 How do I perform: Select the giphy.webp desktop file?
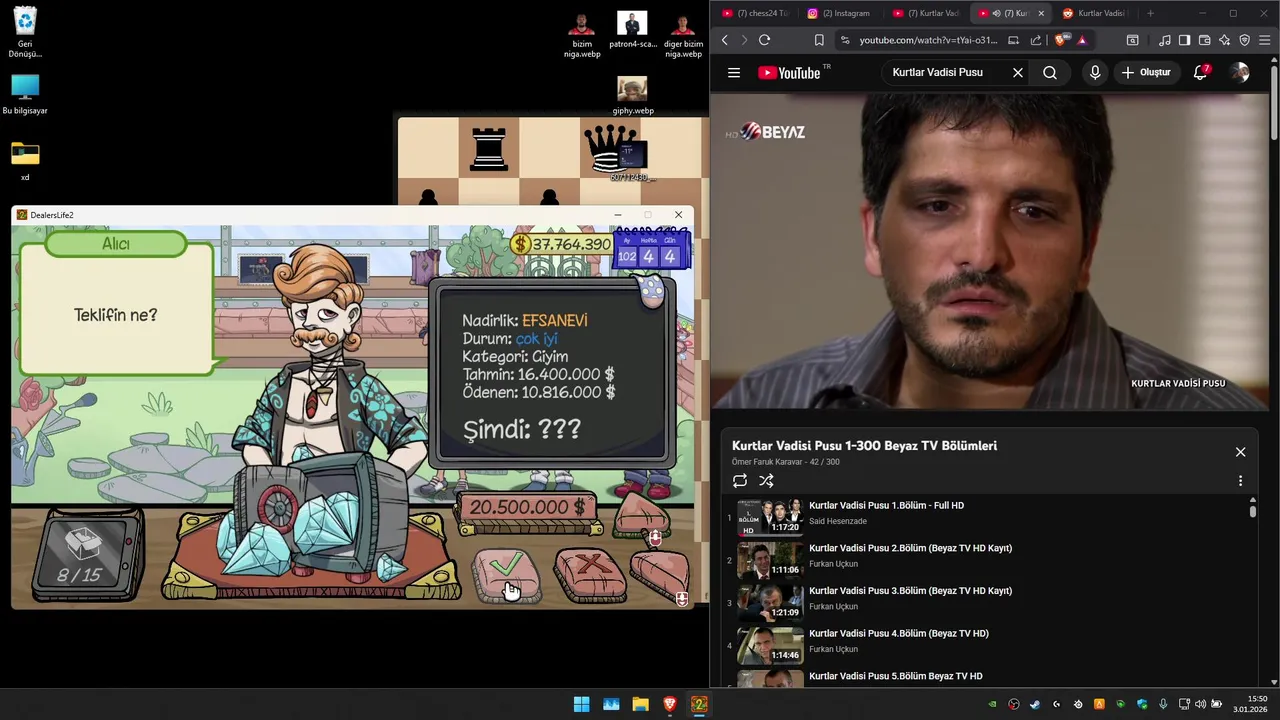pyautogui.click(x=632, y=96)
